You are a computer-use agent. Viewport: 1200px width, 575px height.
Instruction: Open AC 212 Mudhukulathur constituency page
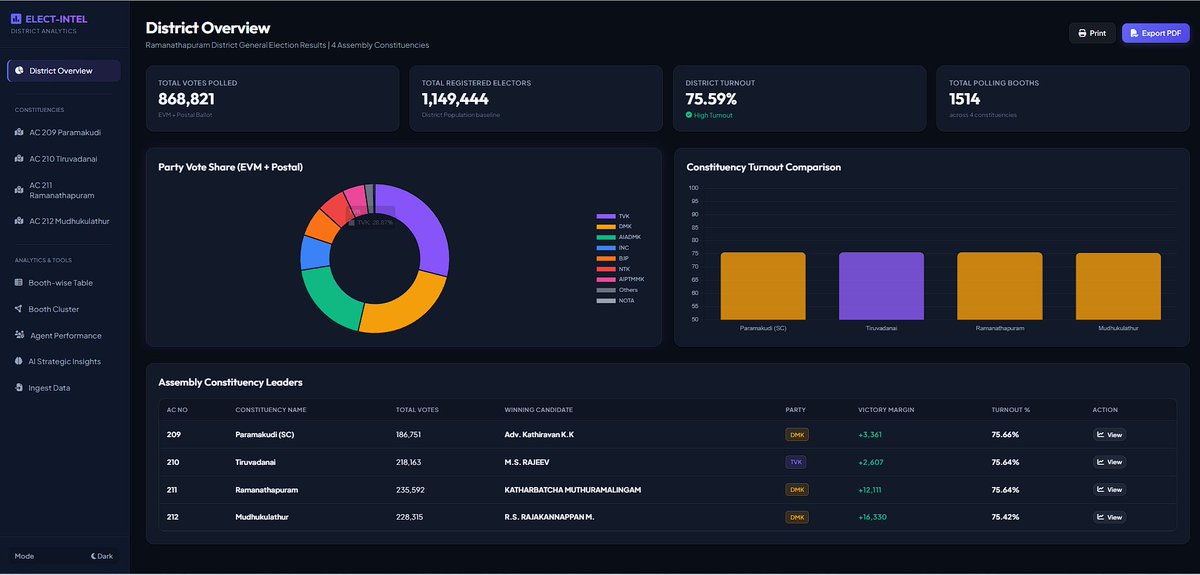[x=64, y=221]
